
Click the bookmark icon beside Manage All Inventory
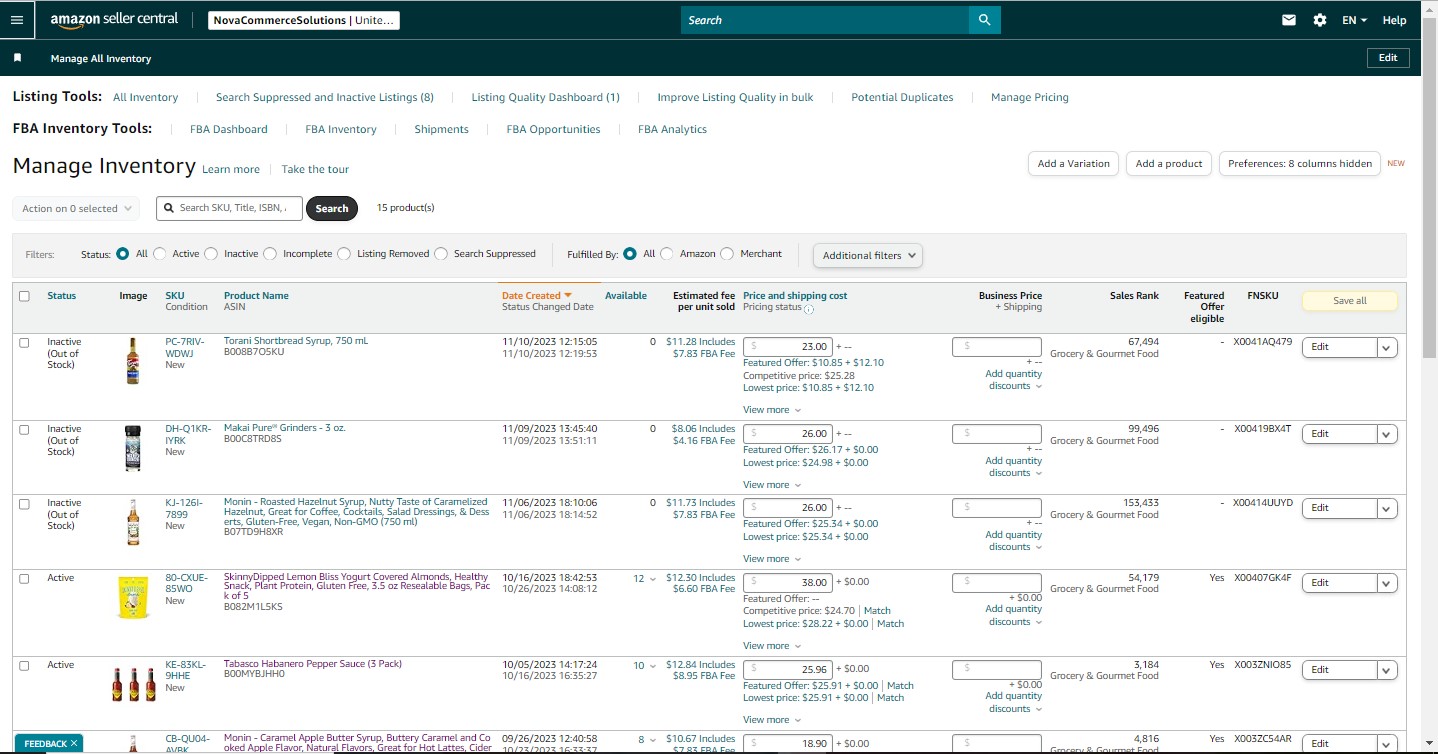[17, 58]
